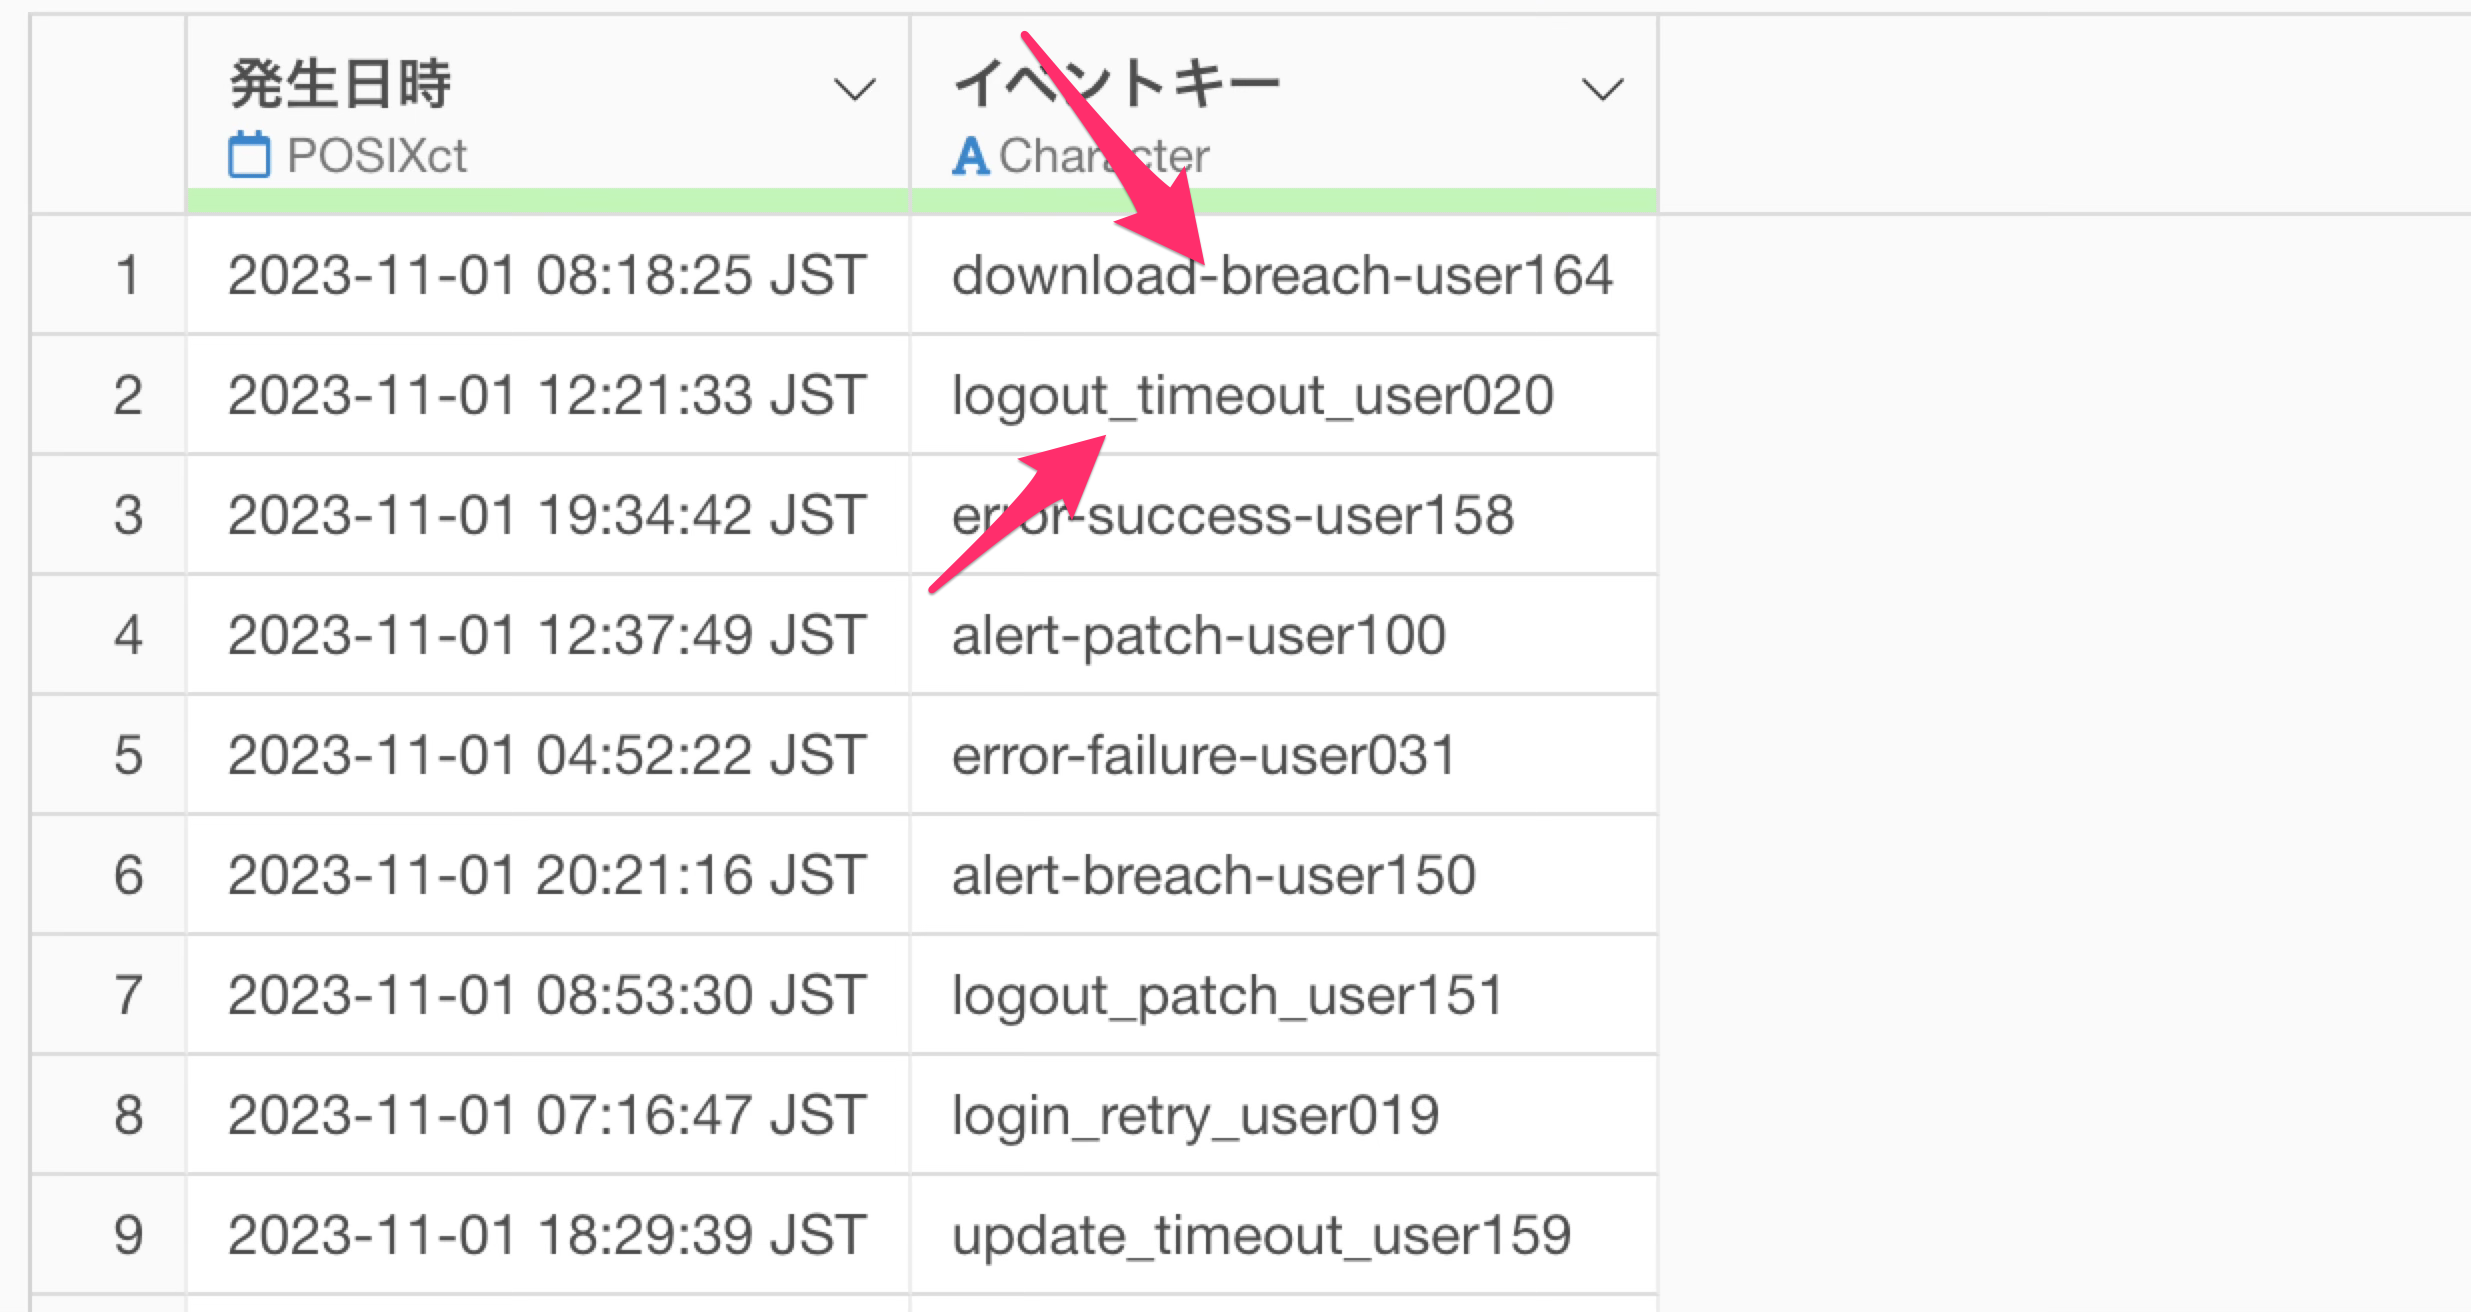The height and width of the screenshot is (1312, 2471).
Task: Click cell logout_patch_user151
Action: [x=1227, y=995]
